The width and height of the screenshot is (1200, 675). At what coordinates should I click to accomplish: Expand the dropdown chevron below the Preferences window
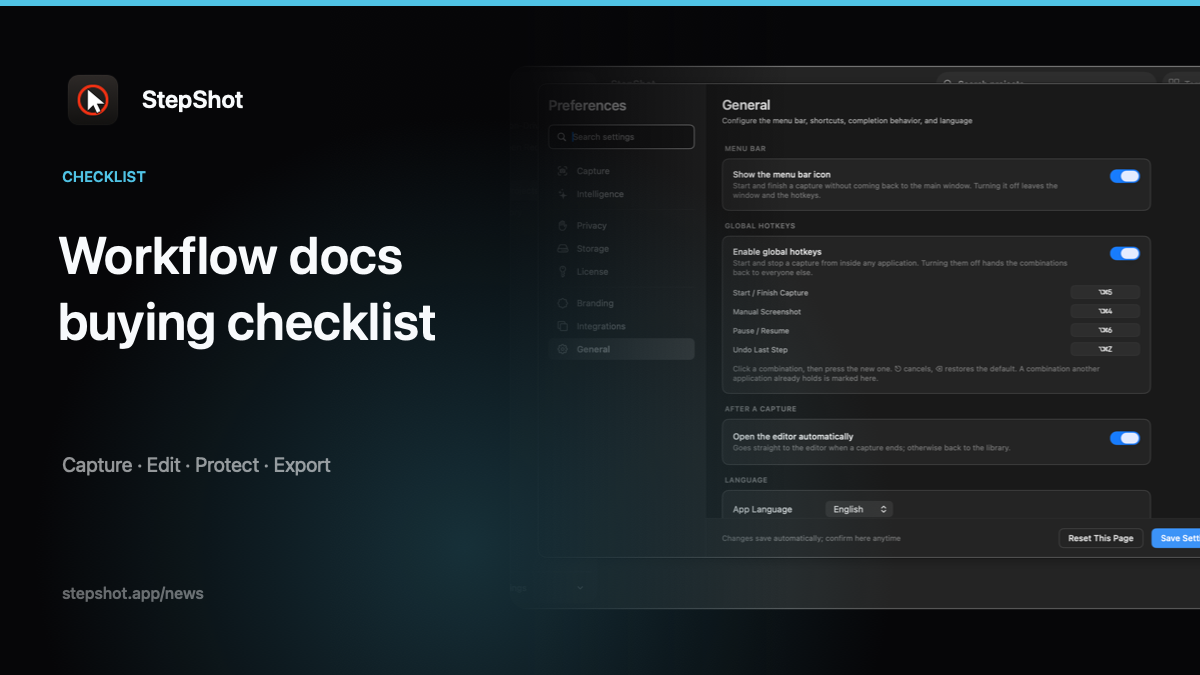pyautogui.click(x=580, y=588)
